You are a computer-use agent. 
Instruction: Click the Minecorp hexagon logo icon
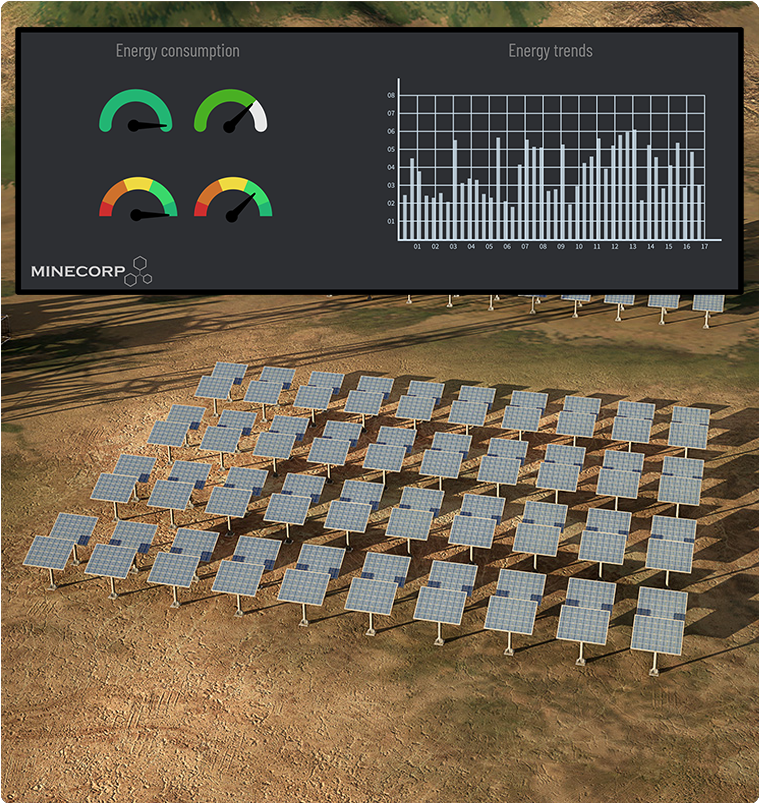(x=137, y=270)
